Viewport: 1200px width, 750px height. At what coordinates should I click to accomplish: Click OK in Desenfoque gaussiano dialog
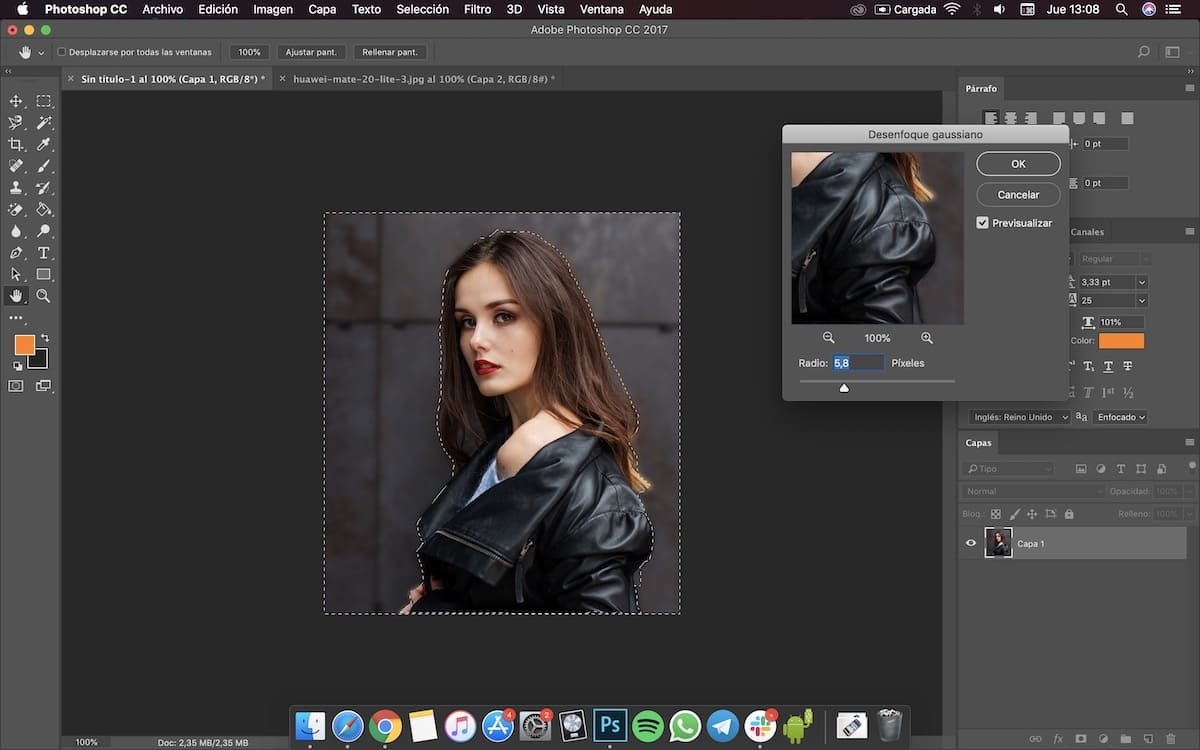click(x=1018, y=164)
